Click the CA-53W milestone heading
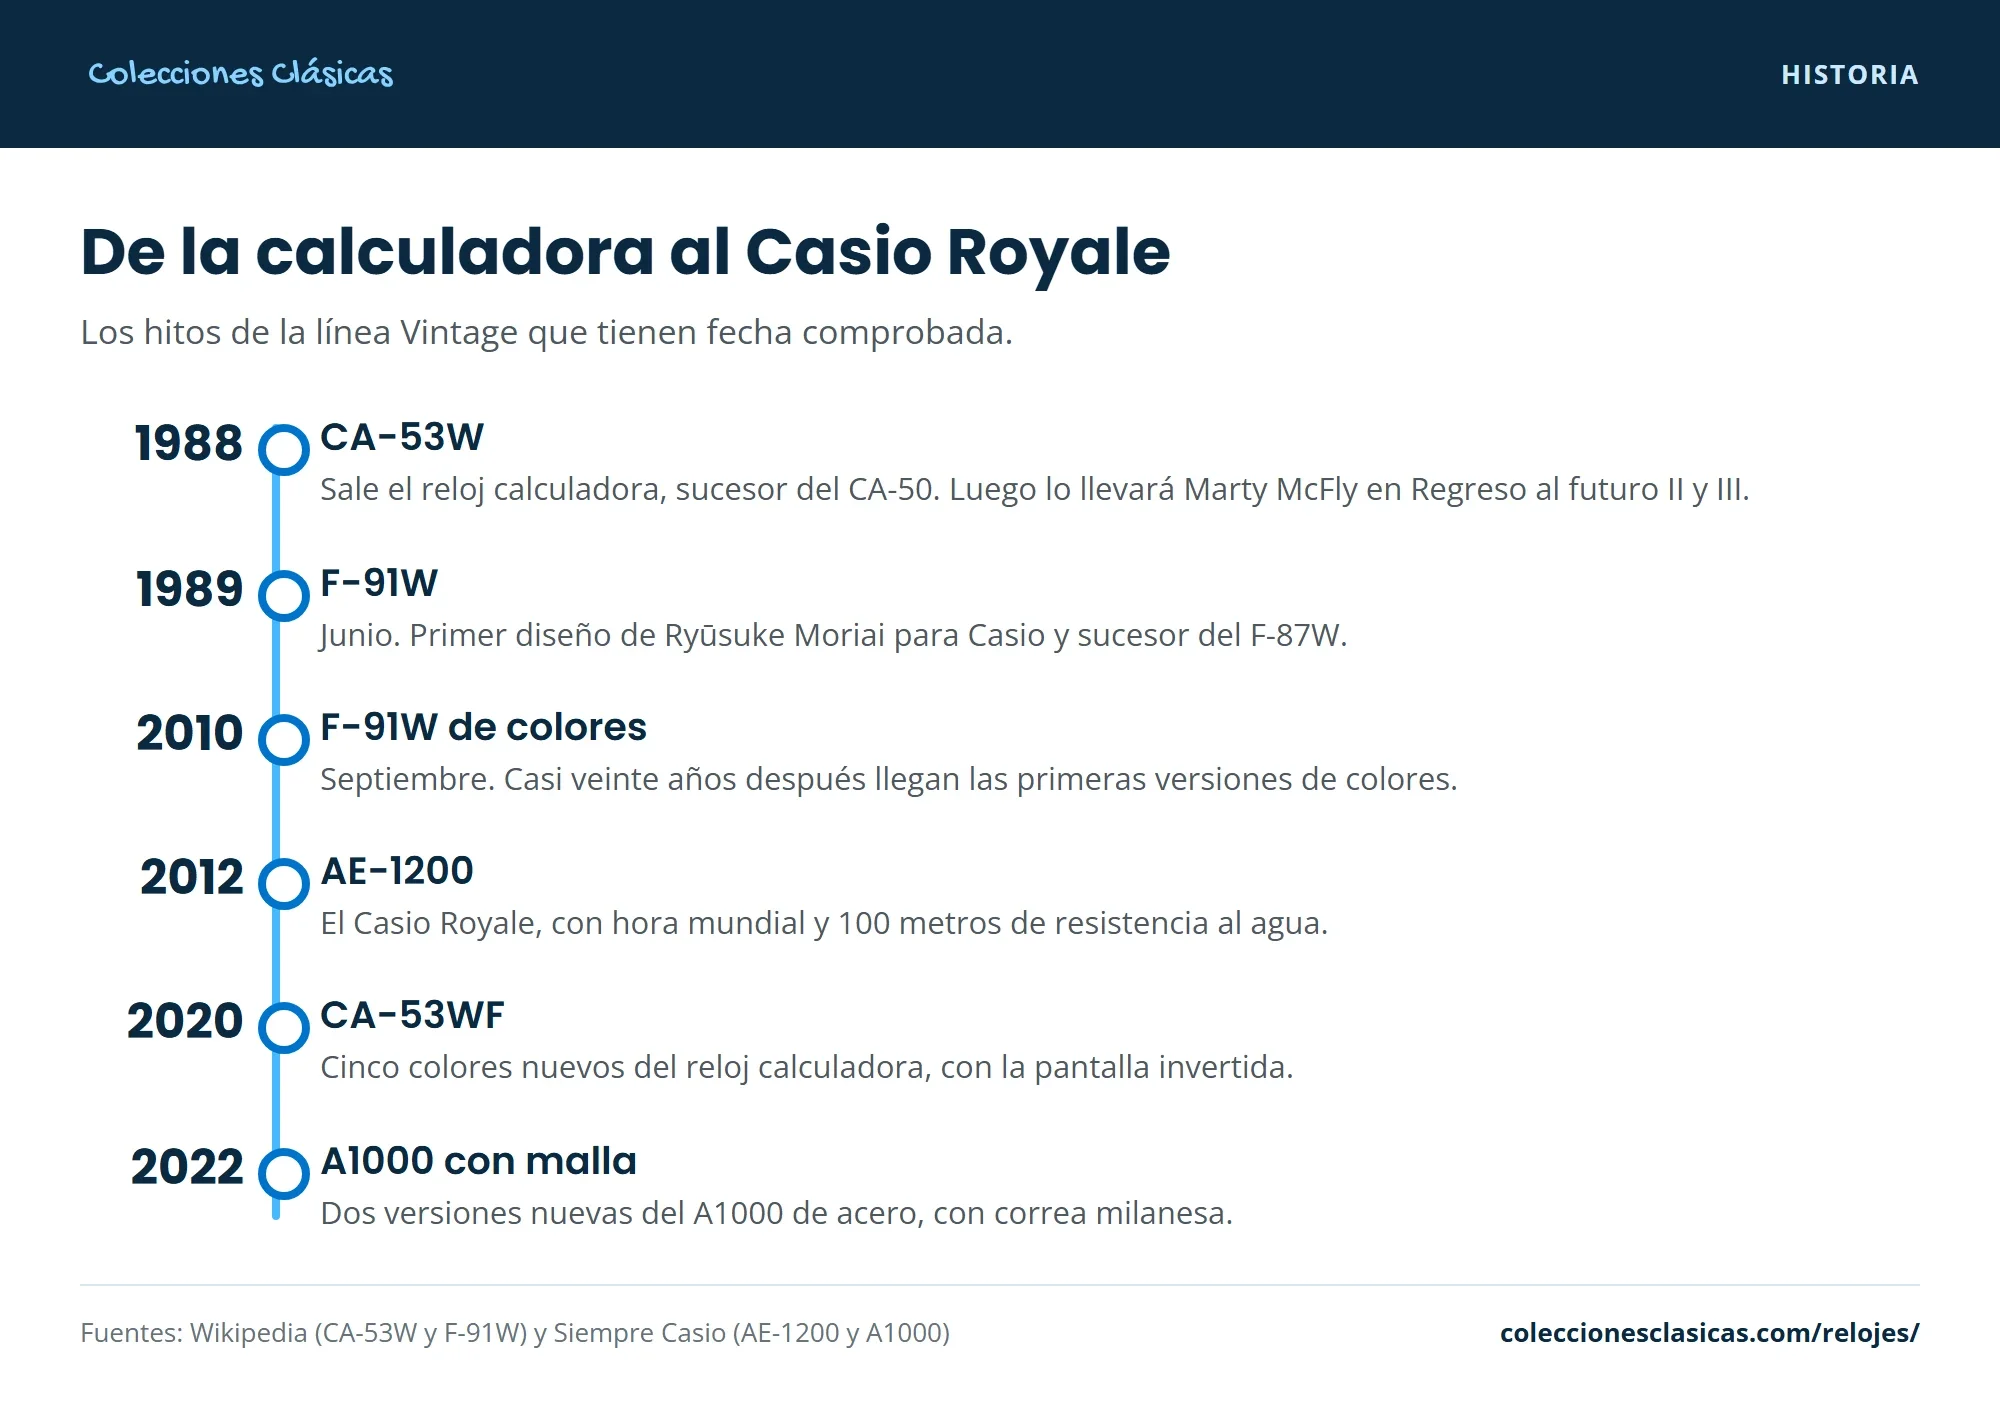 tap(402, 437)
